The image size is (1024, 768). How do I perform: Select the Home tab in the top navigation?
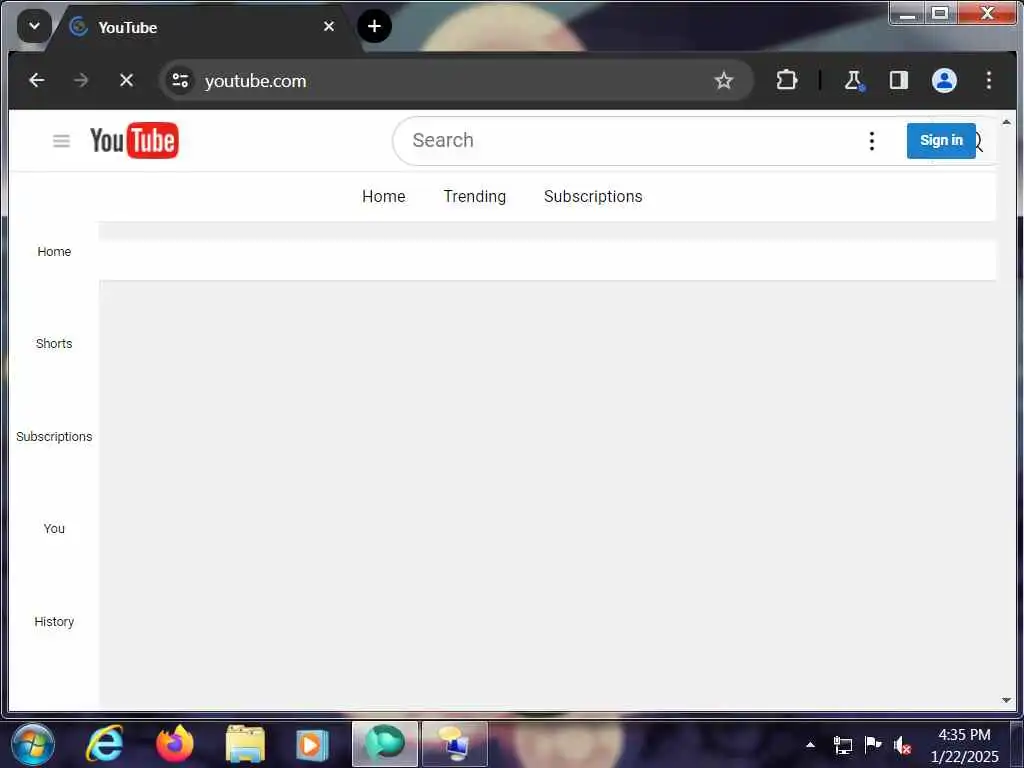coord(384,197)
